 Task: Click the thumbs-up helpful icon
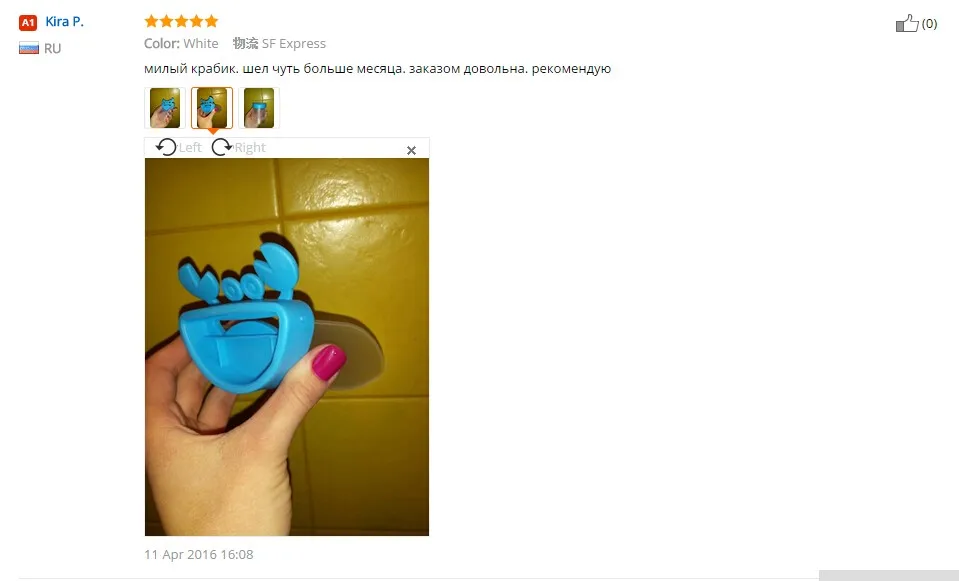[x=907, y=24]
